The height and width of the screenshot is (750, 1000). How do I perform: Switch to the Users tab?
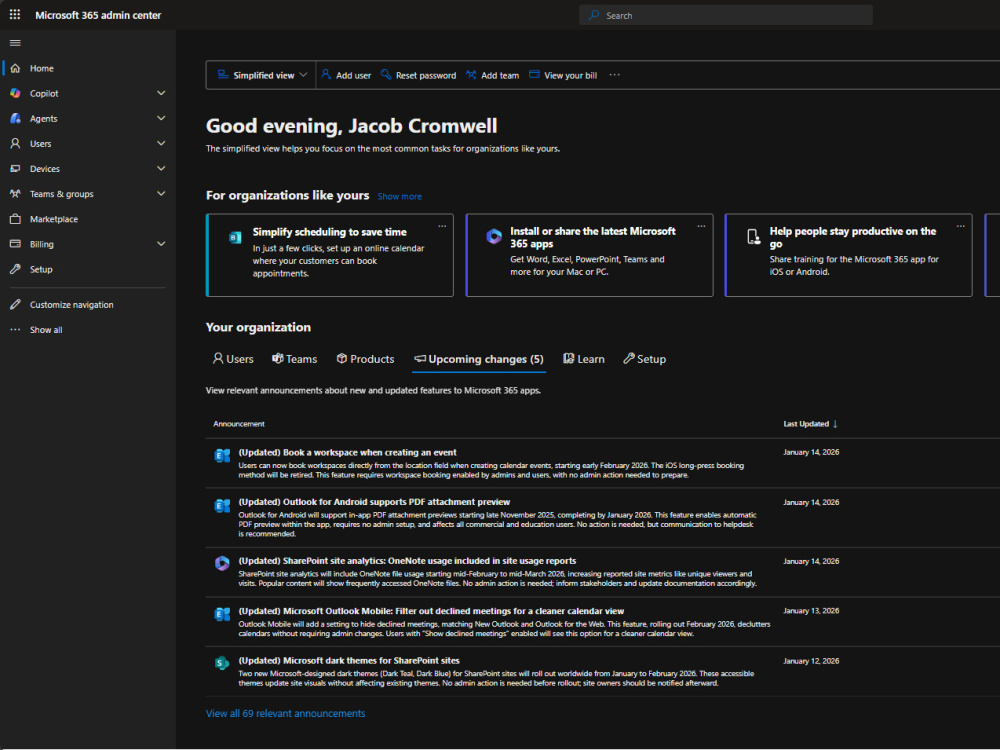coord(233,359)
